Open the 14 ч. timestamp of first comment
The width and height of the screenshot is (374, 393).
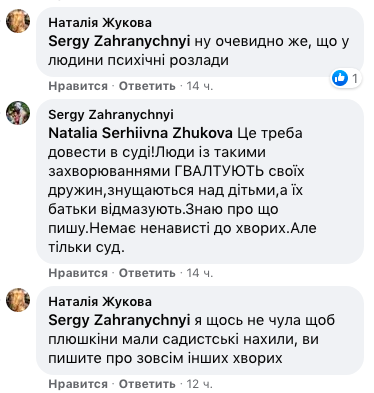pyautogui.click(x=200, y=86)
